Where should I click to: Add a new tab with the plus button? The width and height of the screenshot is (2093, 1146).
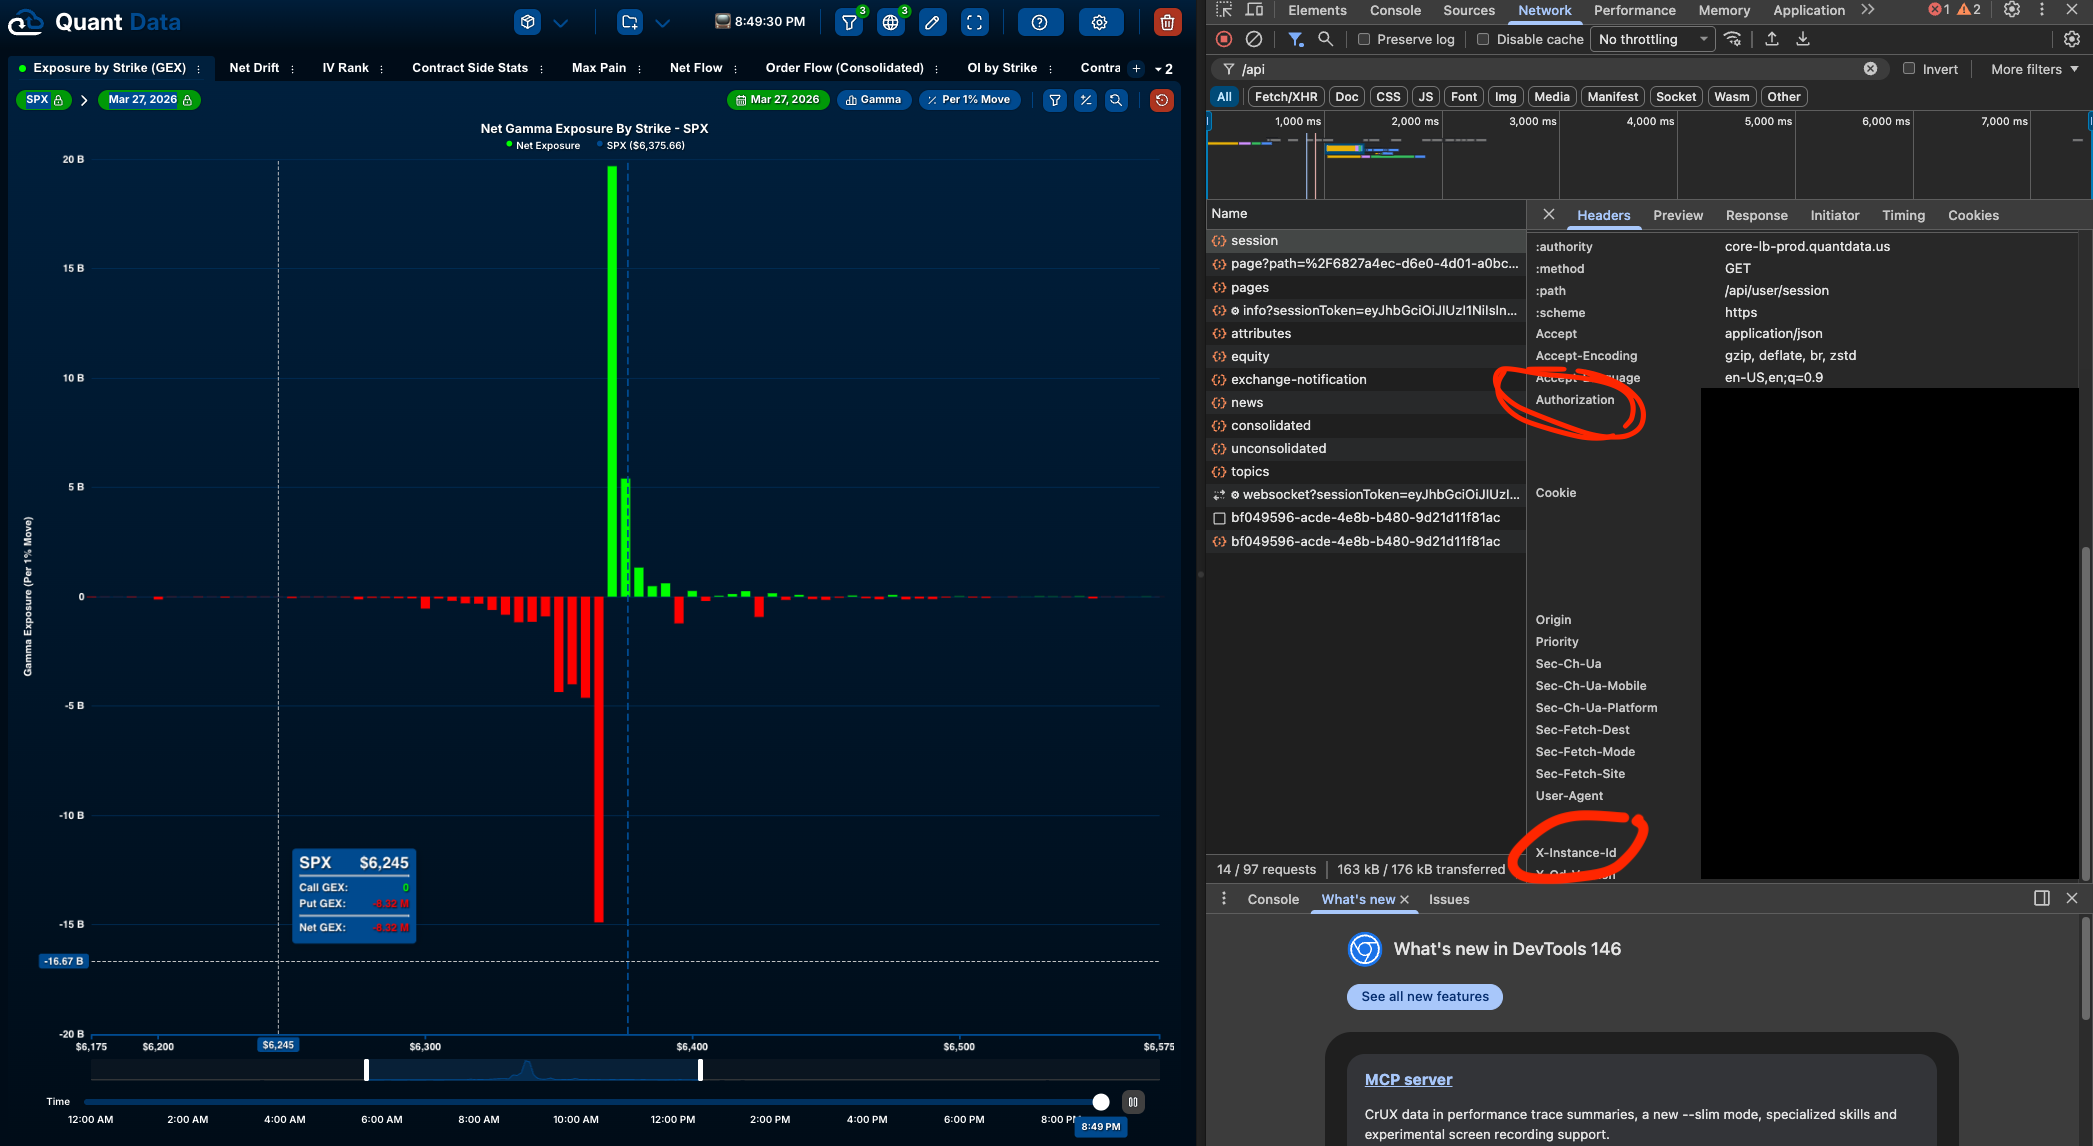point(1136,69)
